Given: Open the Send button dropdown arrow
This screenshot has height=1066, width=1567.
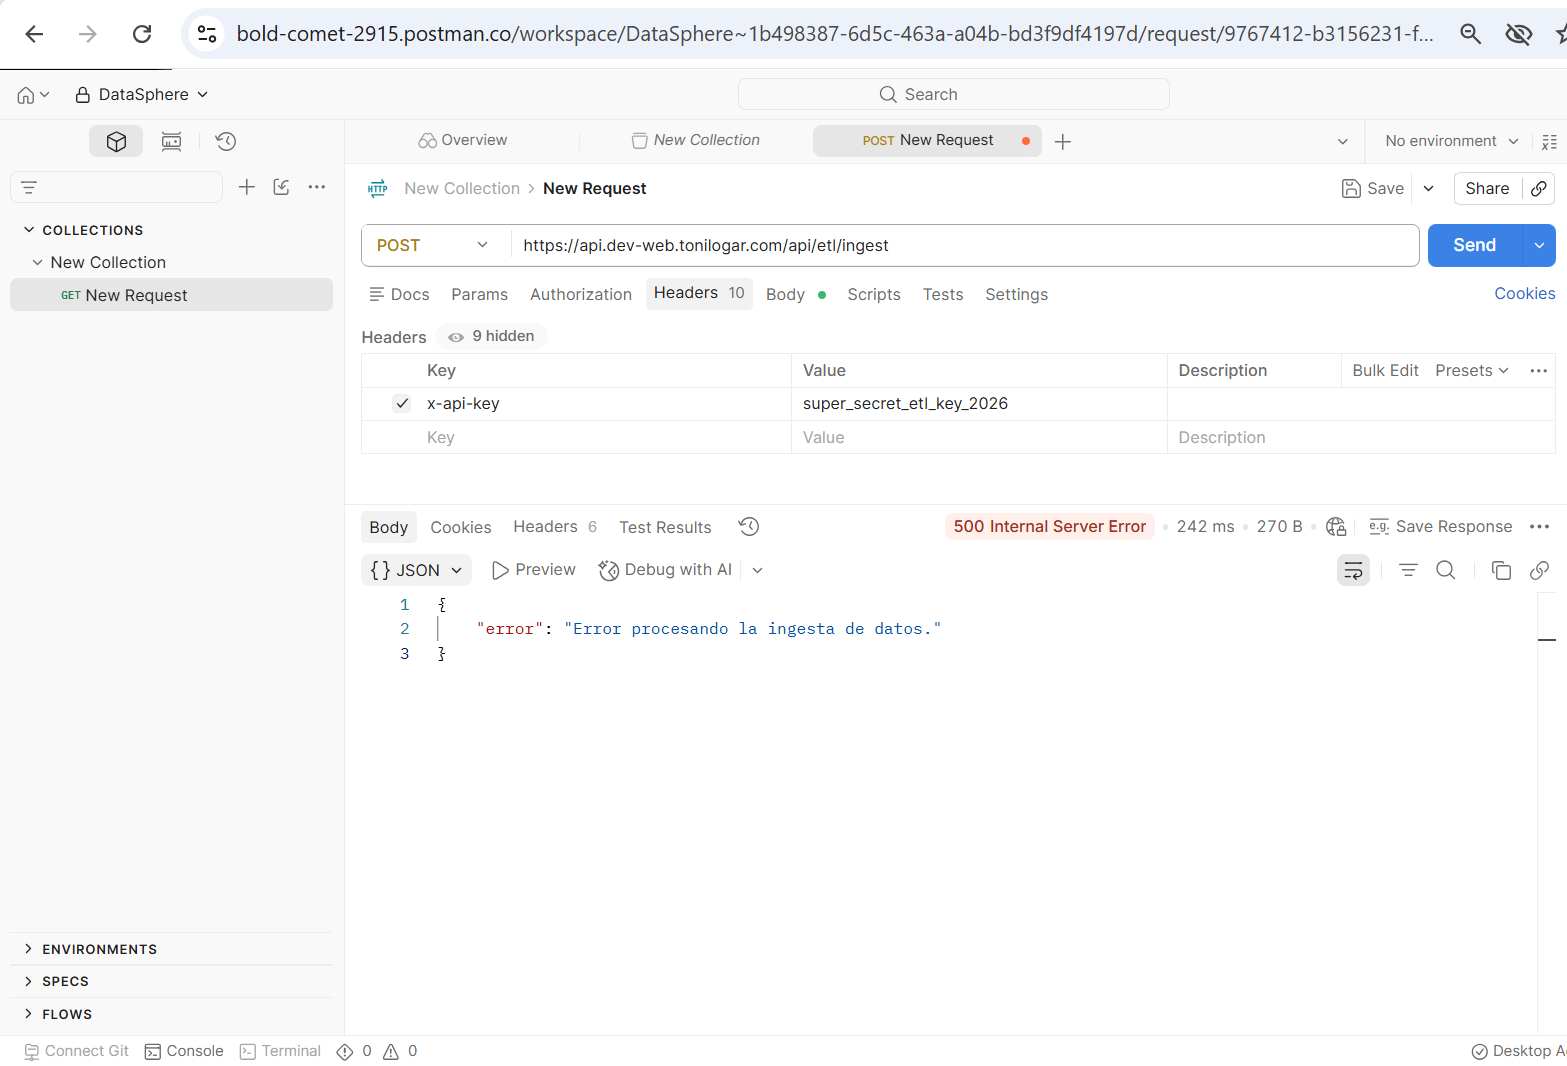Looking at the screenshot, I should [1539, 246].
